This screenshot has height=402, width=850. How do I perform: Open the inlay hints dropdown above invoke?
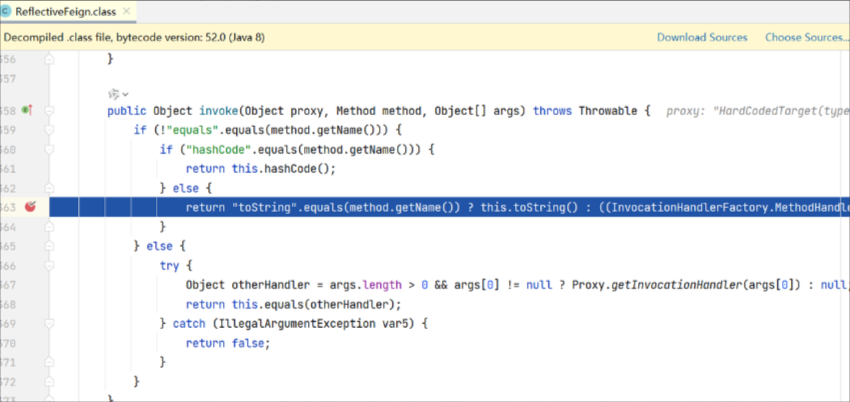pyautogui.click(x=118, y=94)
